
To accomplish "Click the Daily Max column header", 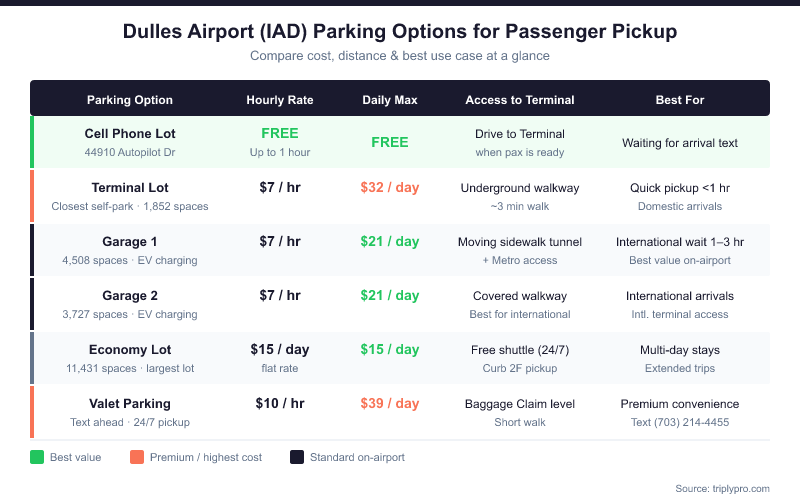I will tap(390, 100).
